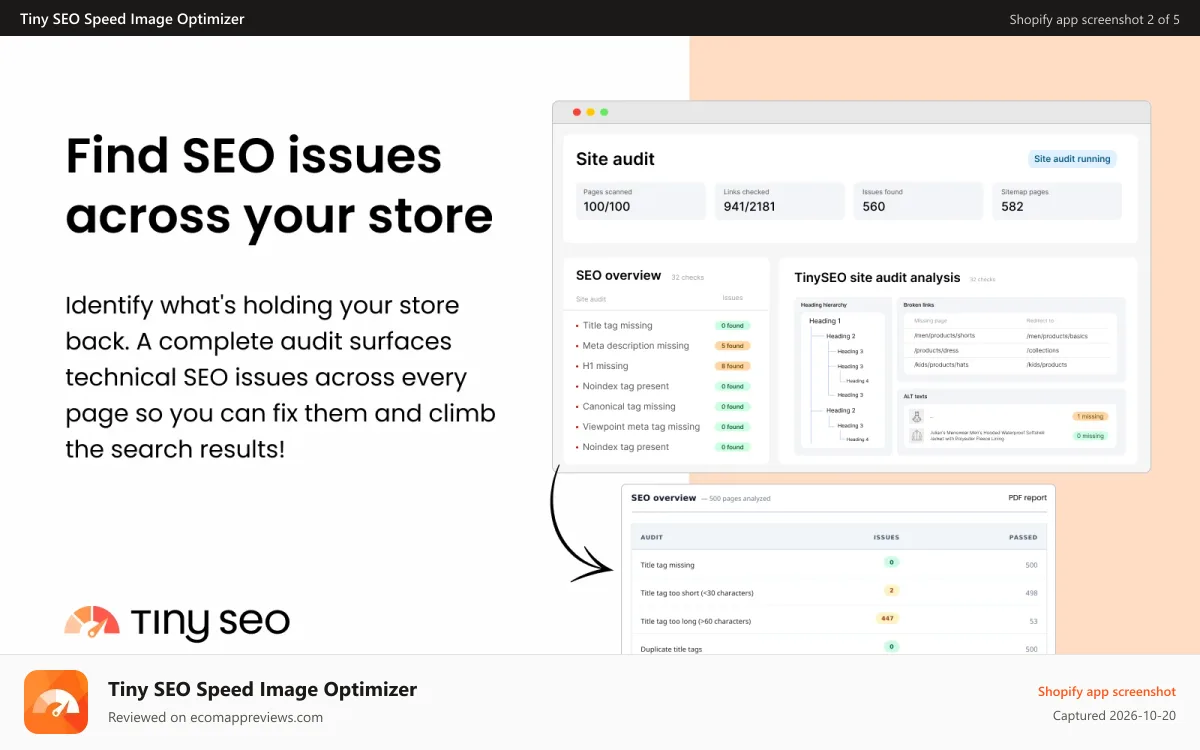Screen dimensions: 1200x750
Task: Click the '8 found' badge for H1 missing
Action: point(732,366)
